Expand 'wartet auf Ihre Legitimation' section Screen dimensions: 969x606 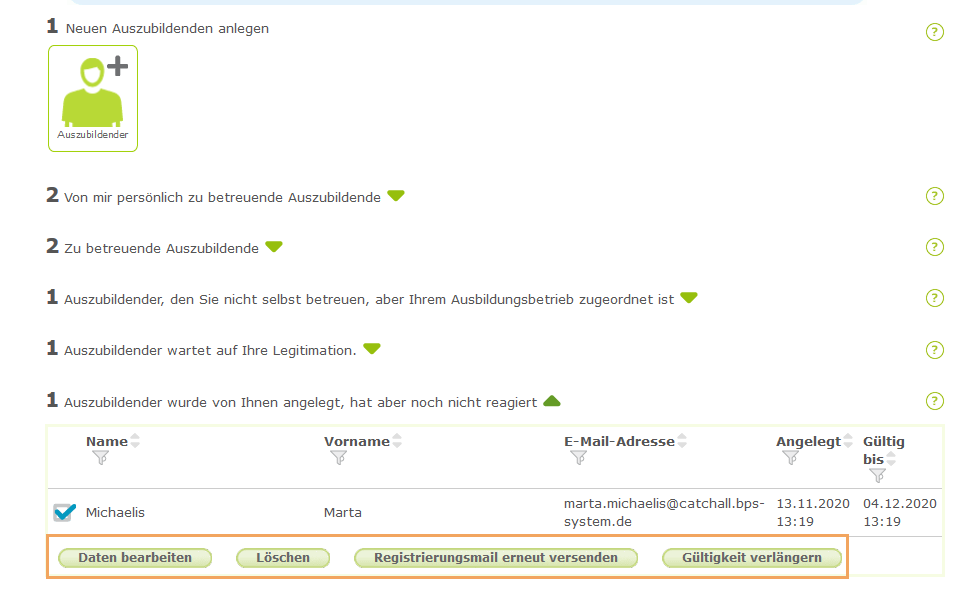pos(371,349)
